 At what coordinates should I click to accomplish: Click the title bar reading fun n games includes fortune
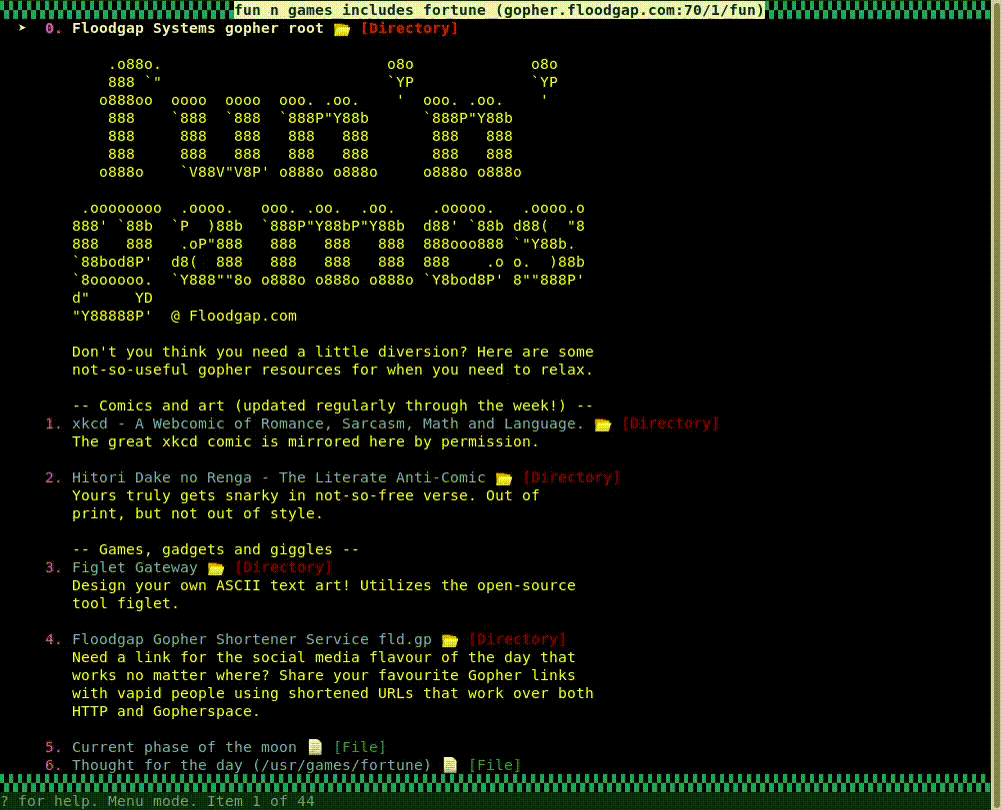point(499,10)
